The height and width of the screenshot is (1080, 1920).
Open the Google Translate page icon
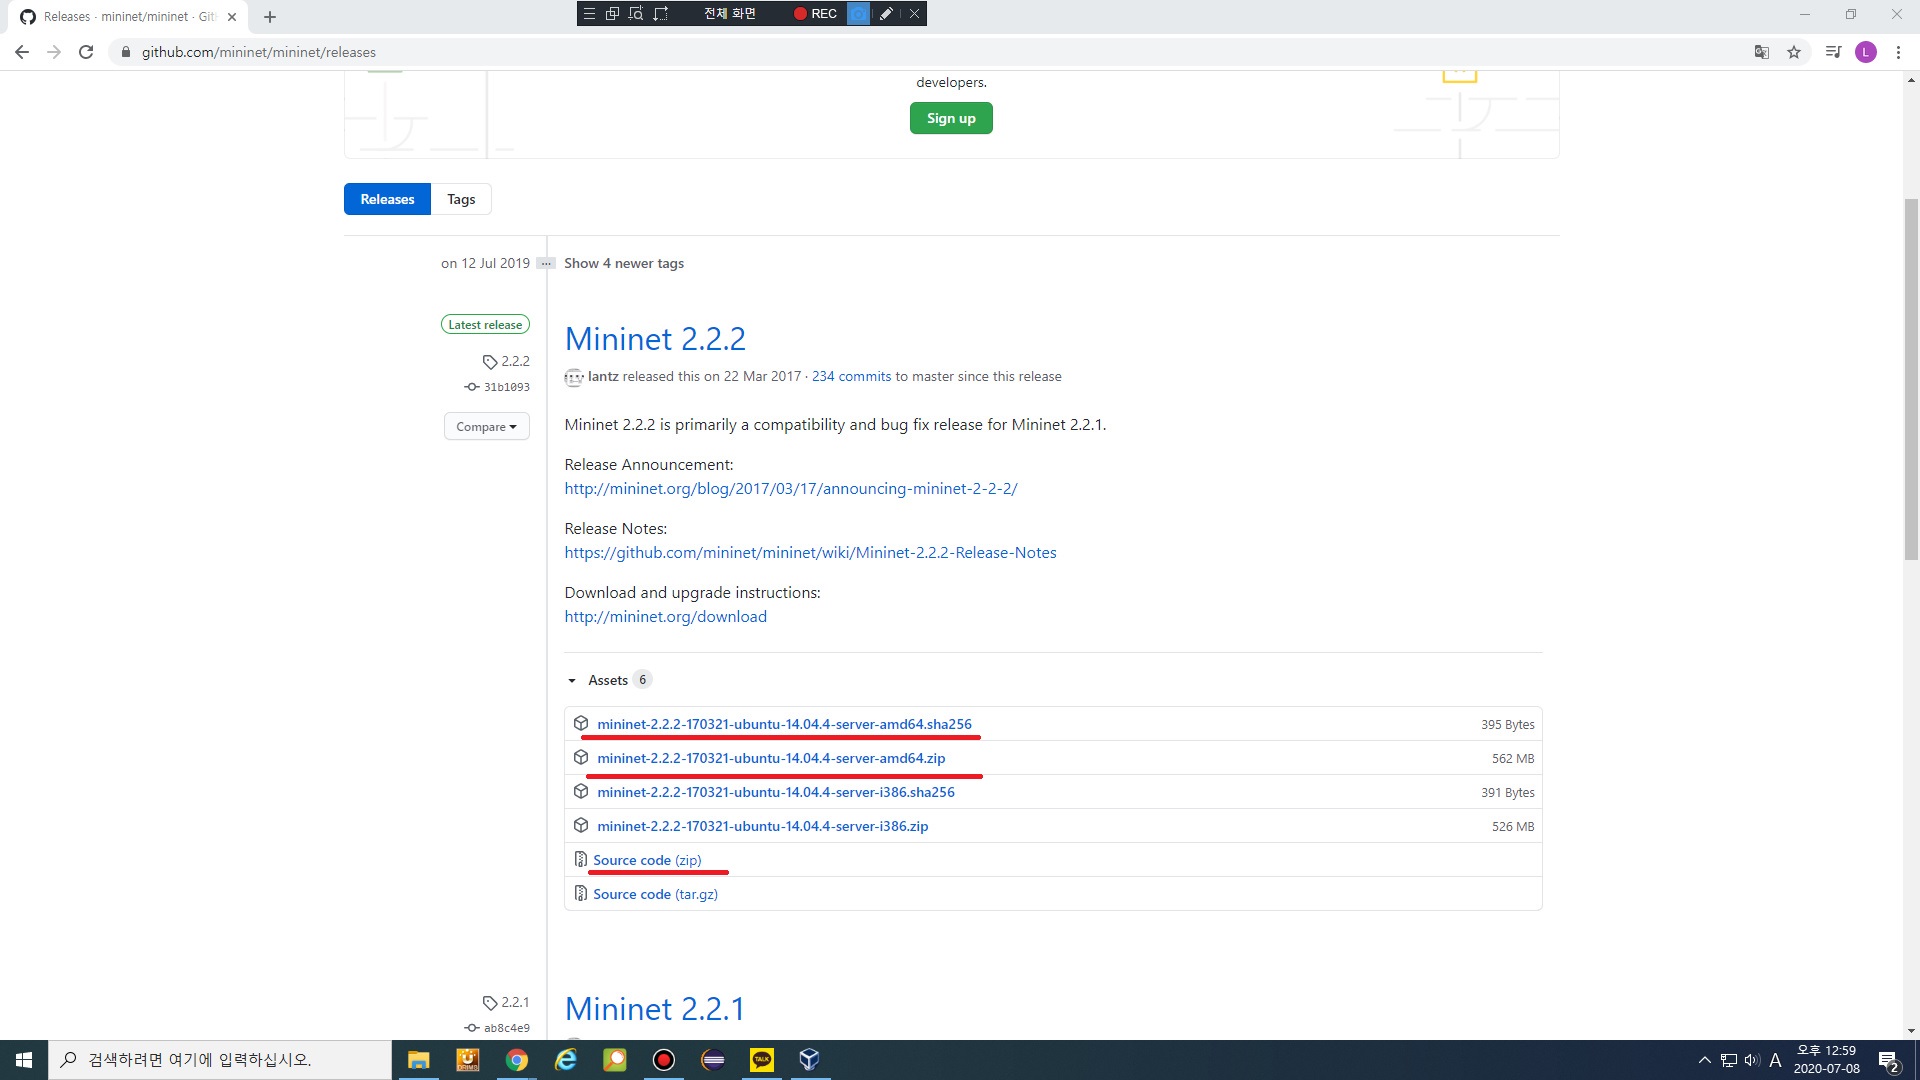pos(1762,52)
